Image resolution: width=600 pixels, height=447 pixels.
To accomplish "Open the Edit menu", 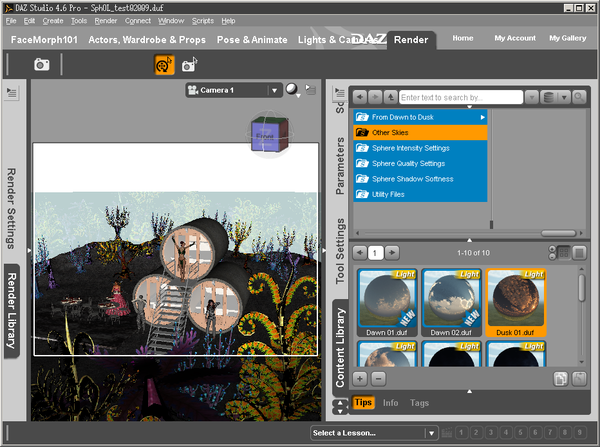I will point(29,21).
